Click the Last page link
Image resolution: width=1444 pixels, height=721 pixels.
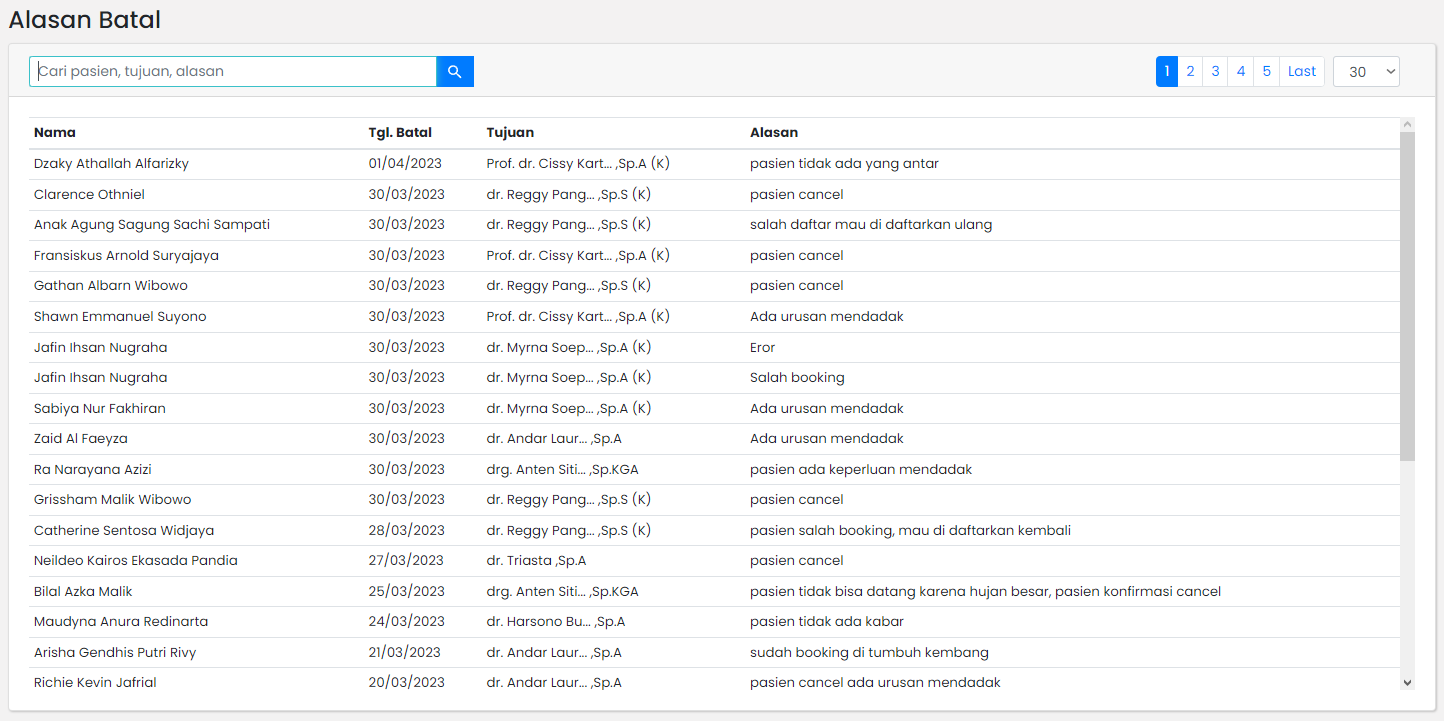pos(1301,71)
